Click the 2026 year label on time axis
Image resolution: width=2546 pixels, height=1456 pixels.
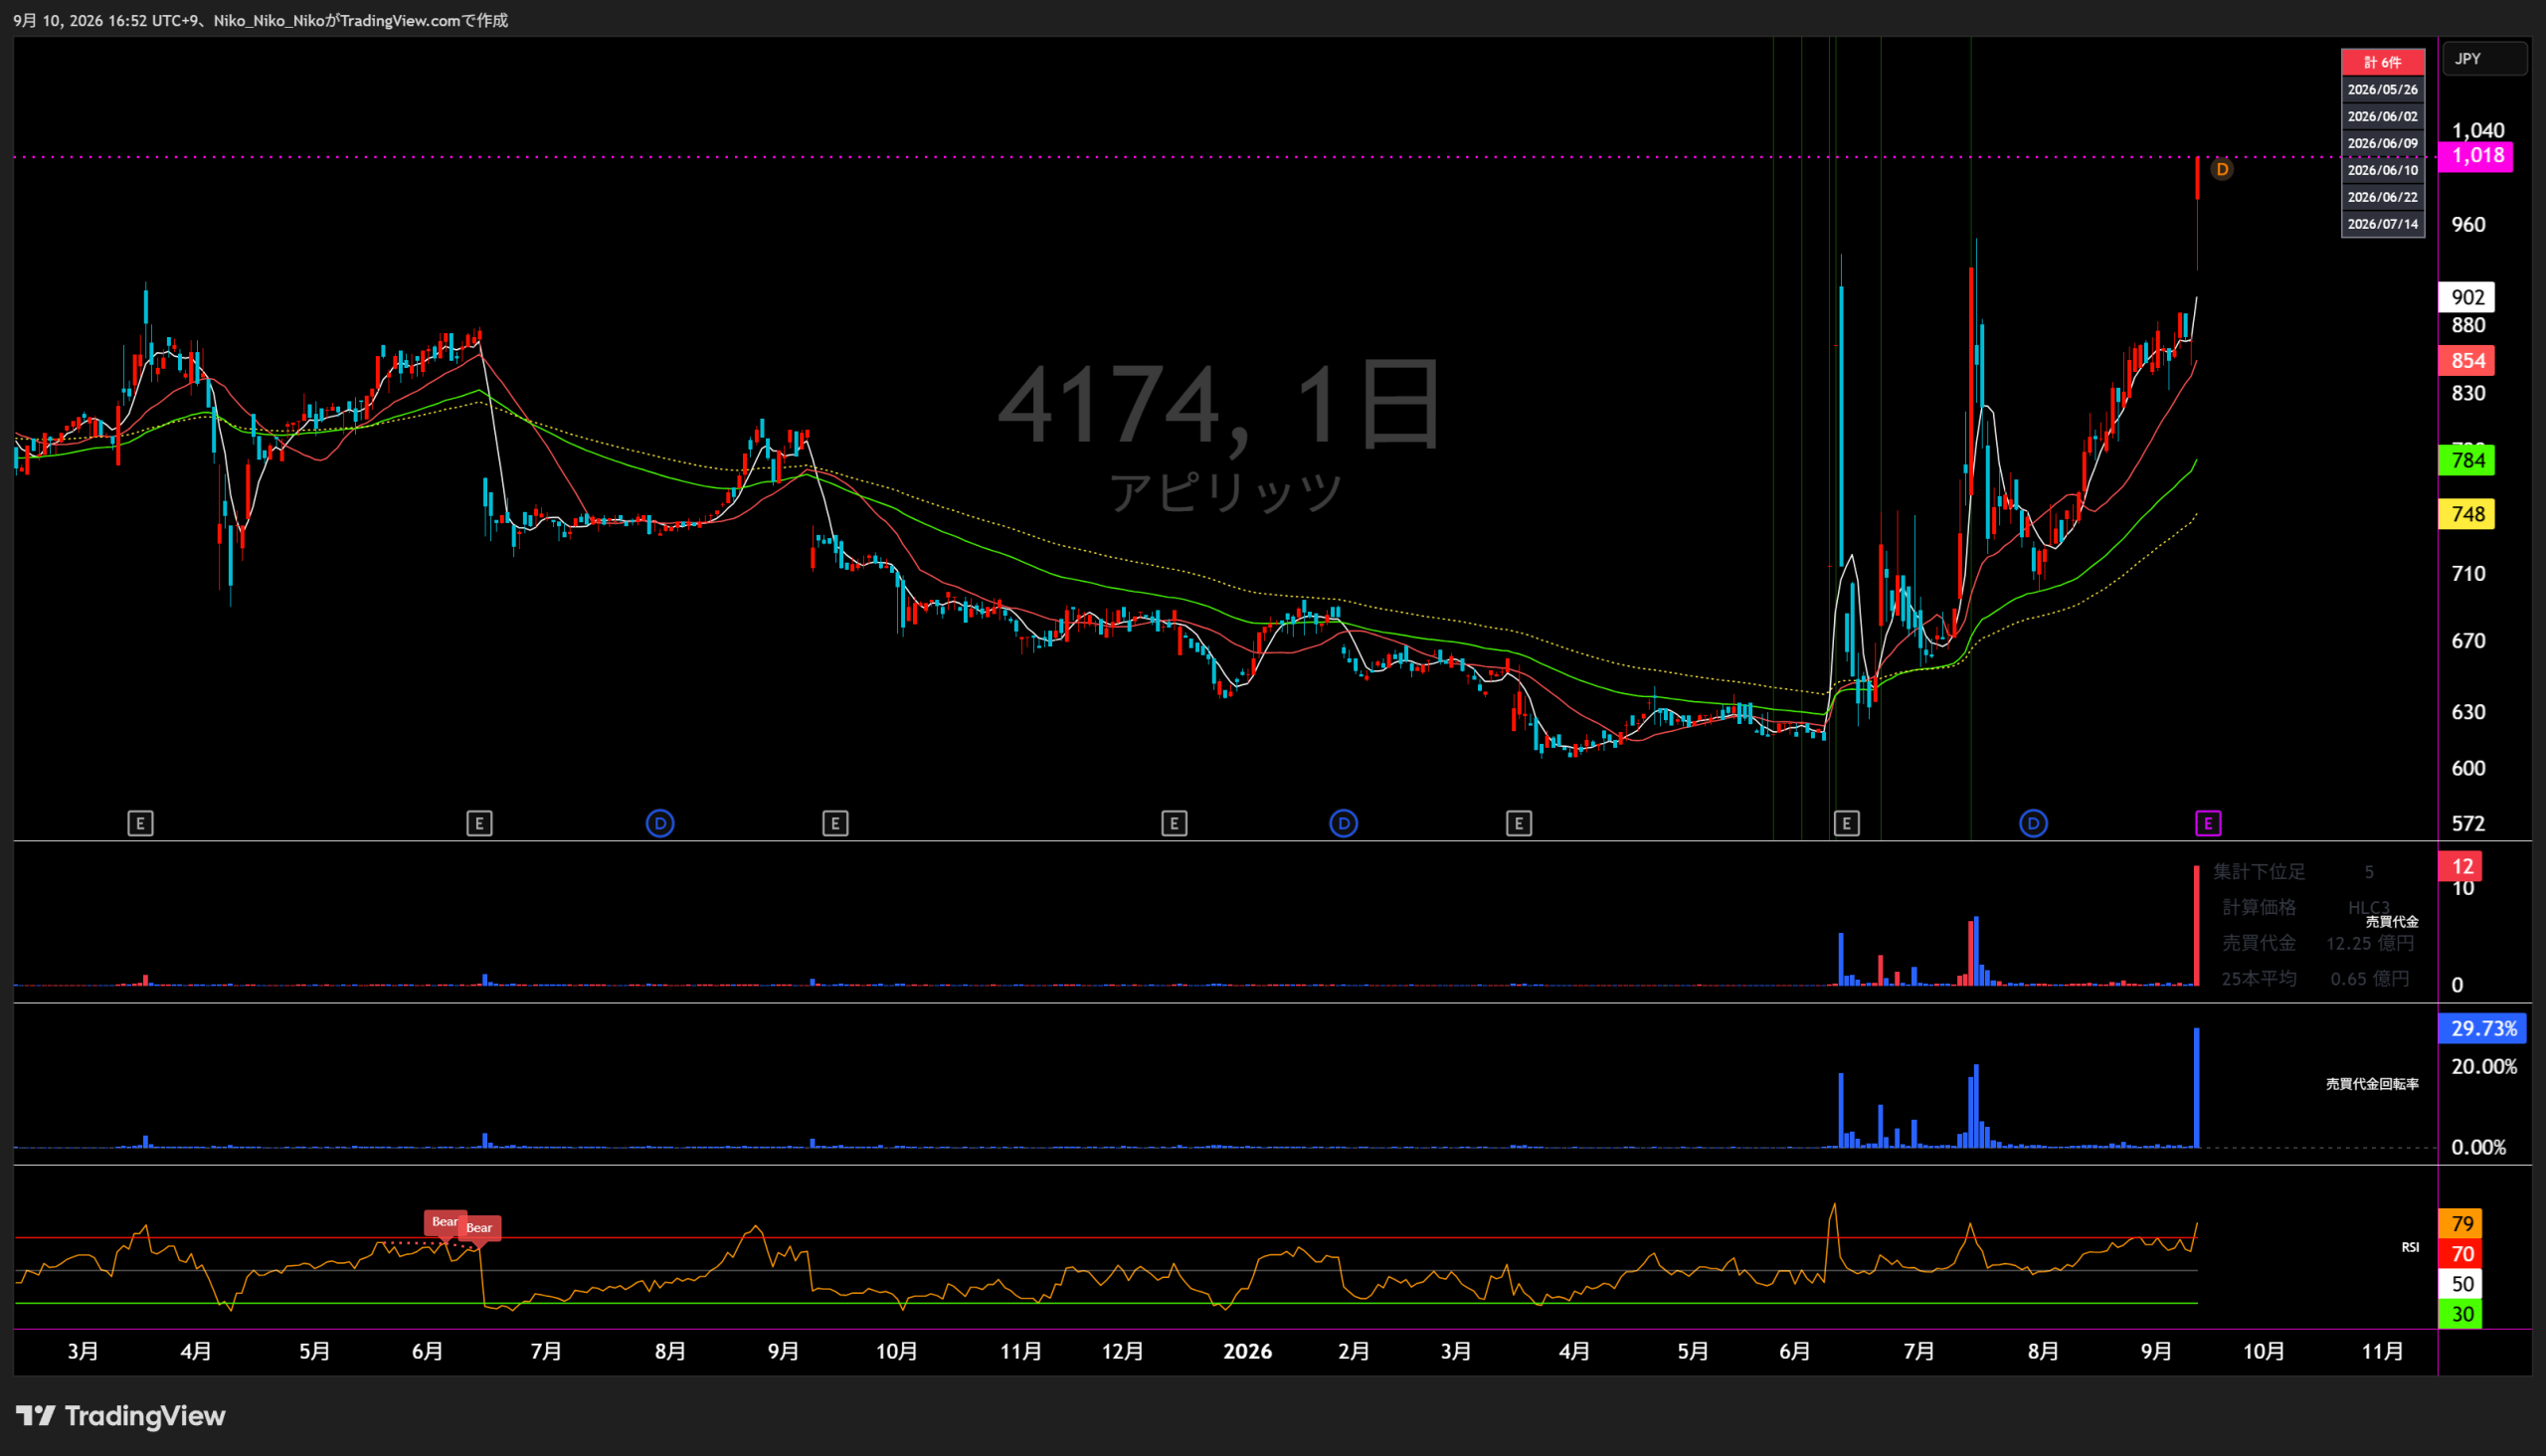(1247, 1351)
